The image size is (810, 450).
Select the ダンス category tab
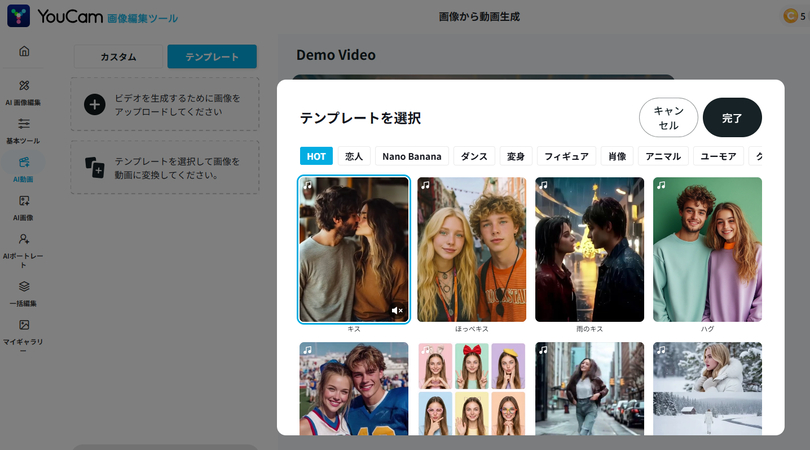tap(474, 156)
